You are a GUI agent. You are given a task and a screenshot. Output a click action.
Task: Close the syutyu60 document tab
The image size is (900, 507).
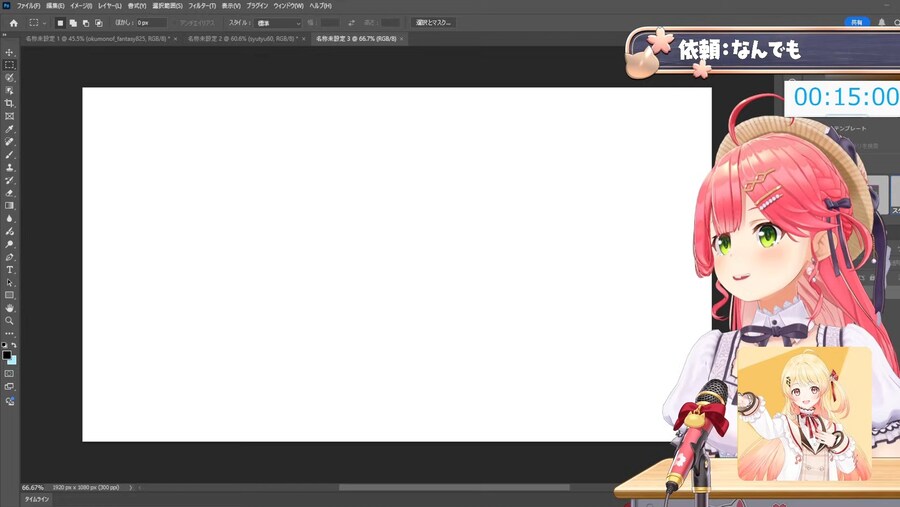[304, 39]
